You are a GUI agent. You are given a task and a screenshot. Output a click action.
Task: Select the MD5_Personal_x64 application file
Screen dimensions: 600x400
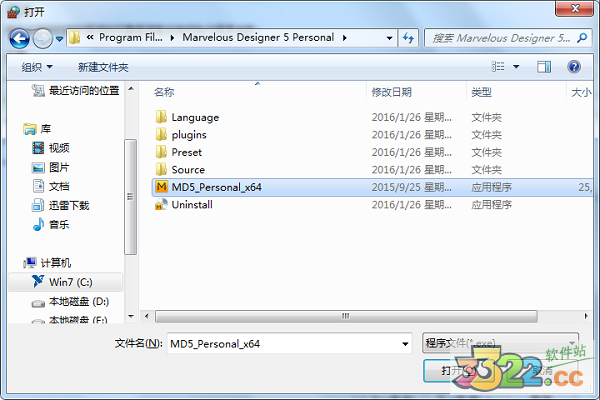tap(370, 187)
